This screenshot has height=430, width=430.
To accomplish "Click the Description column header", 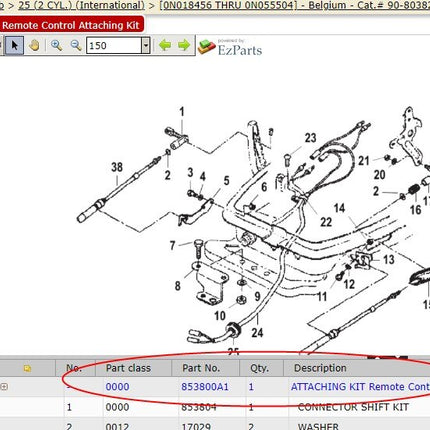I will tap(320, 368).
